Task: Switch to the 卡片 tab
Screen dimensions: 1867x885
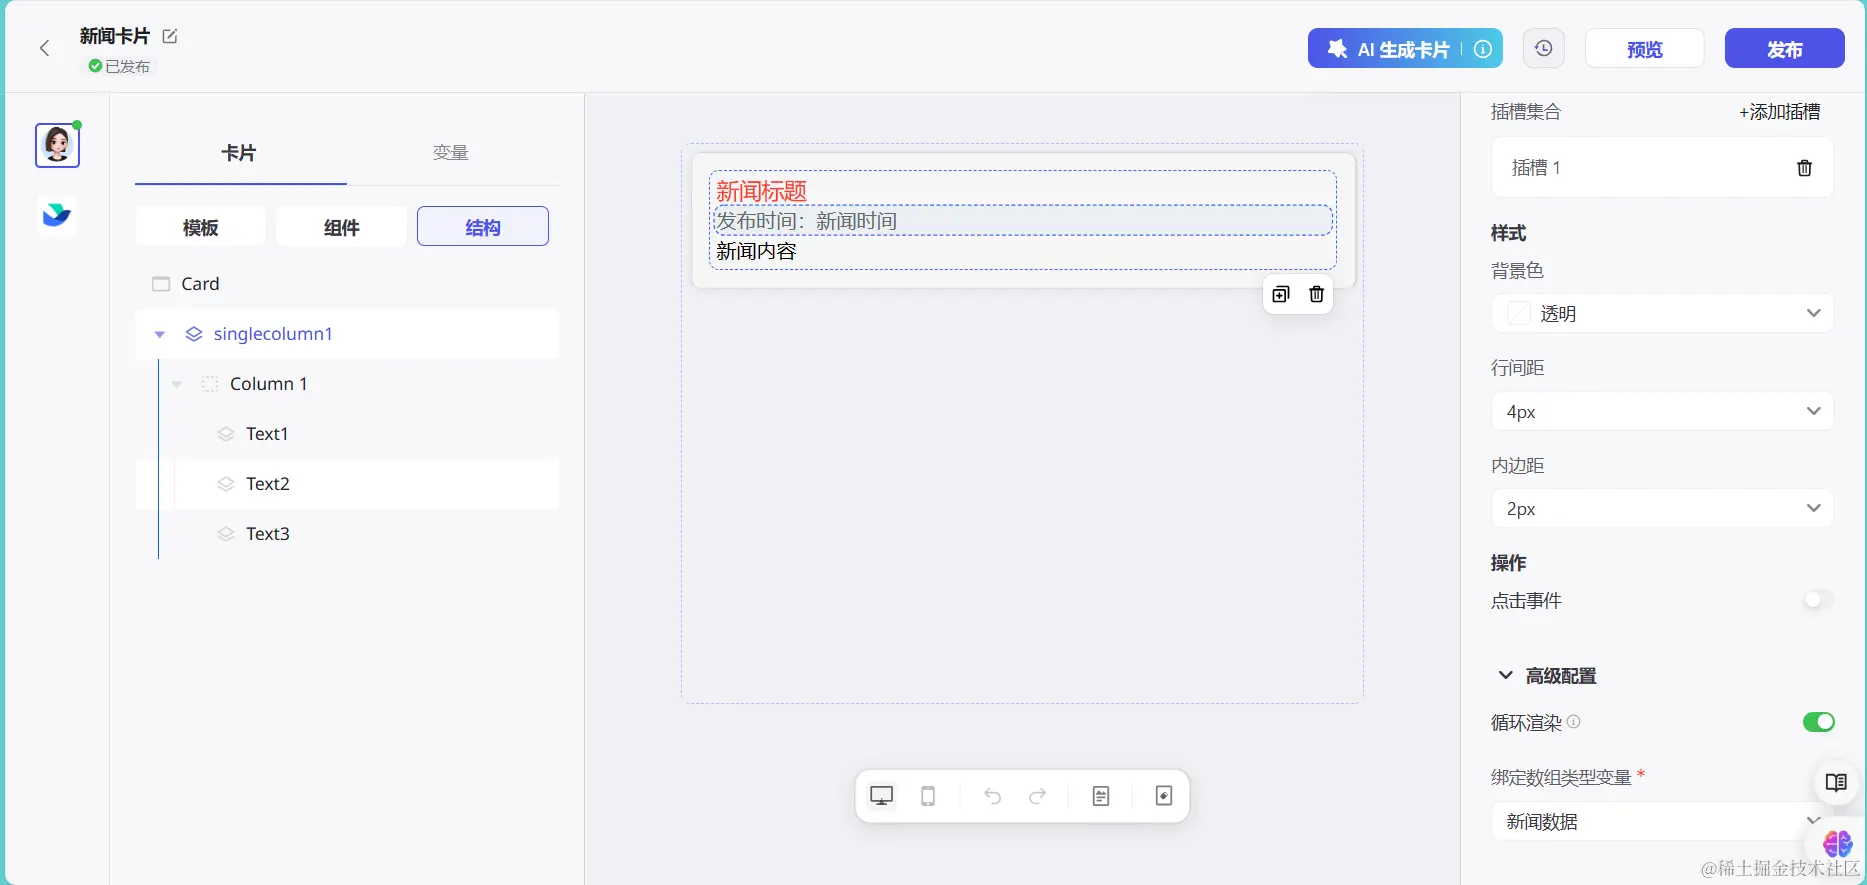Action: (240, 153)
